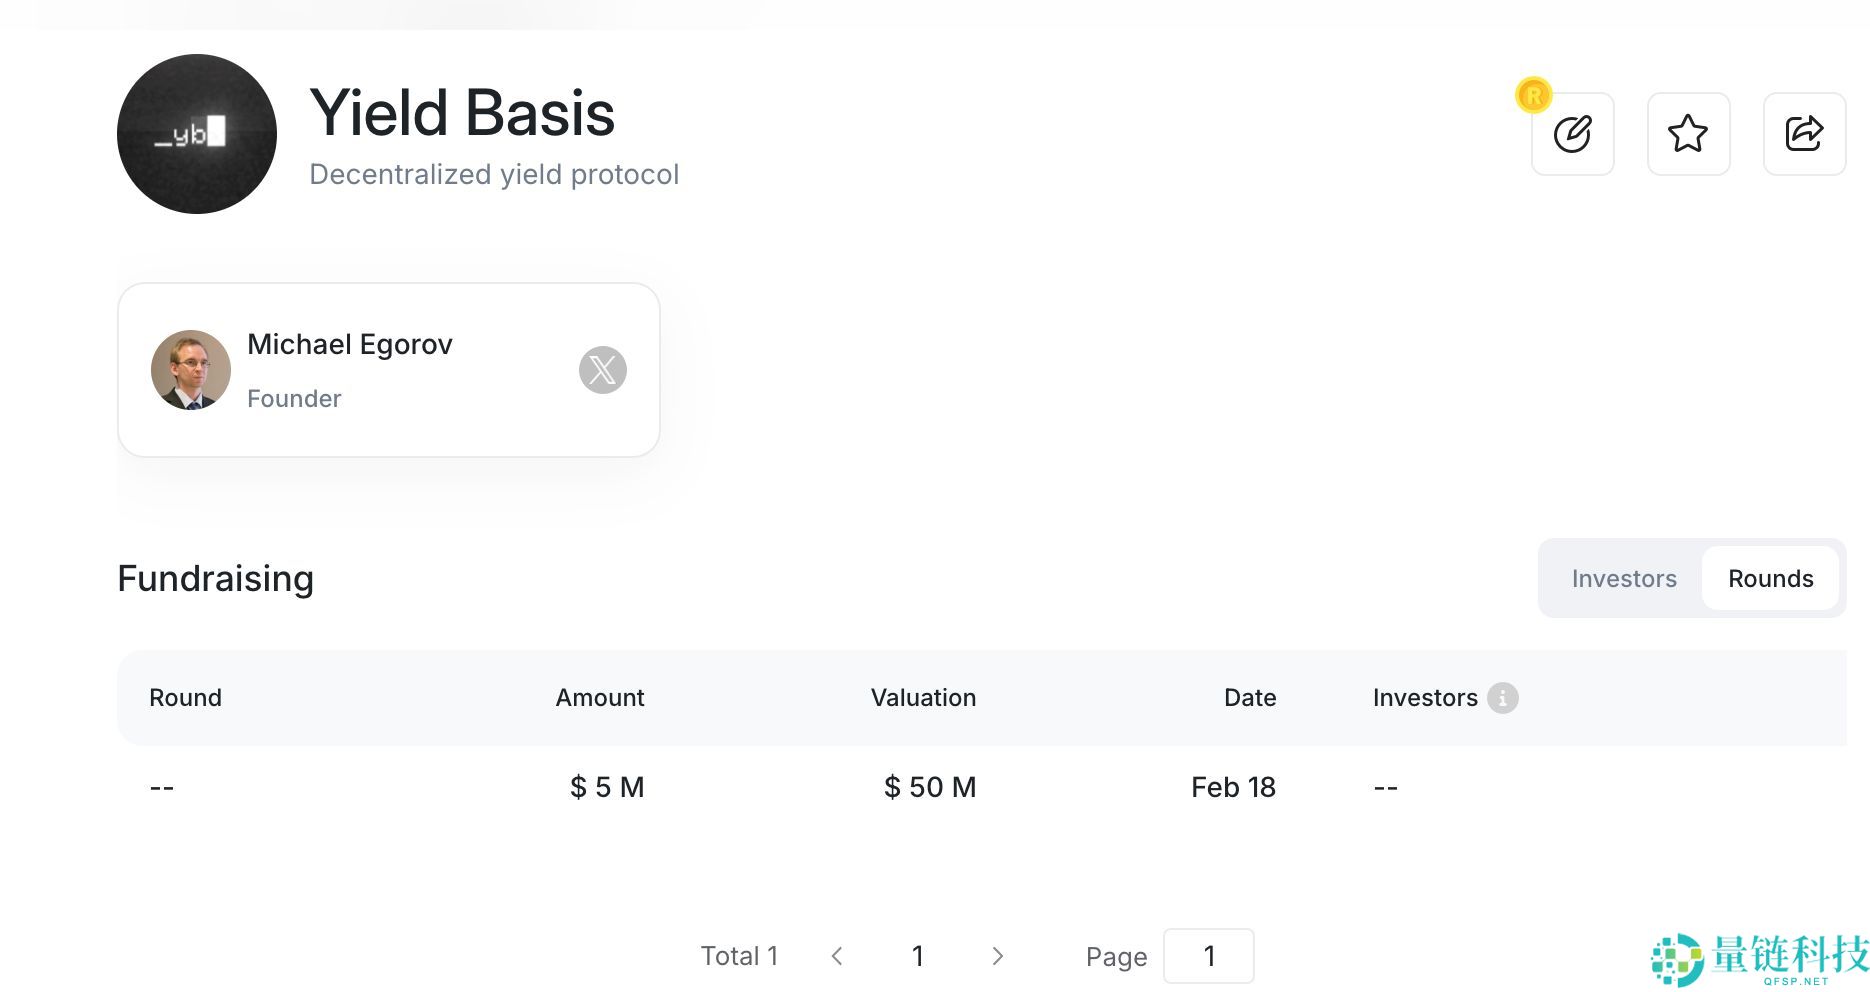The height and width of the screenshot is (992, 1870).
Task: Click page number 1 in pagination
Action: [917, 956]
